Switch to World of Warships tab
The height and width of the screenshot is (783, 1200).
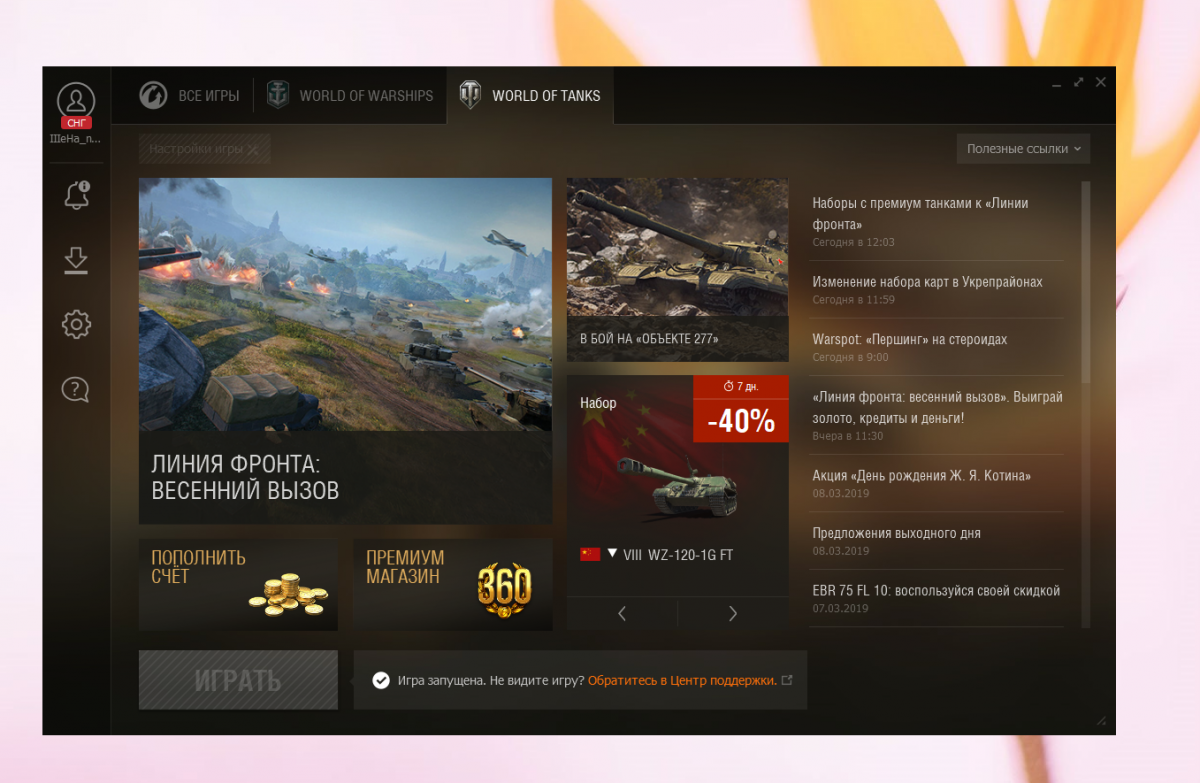(350, 96)
